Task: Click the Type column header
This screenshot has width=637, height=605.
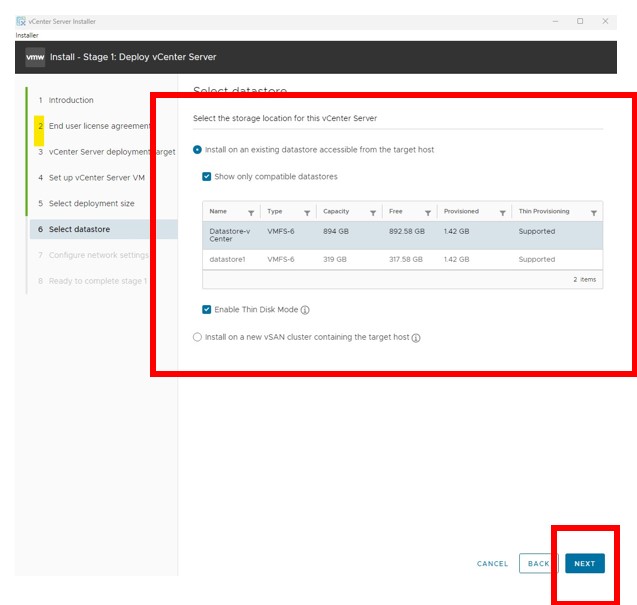Action: click(x=275, y=211)
